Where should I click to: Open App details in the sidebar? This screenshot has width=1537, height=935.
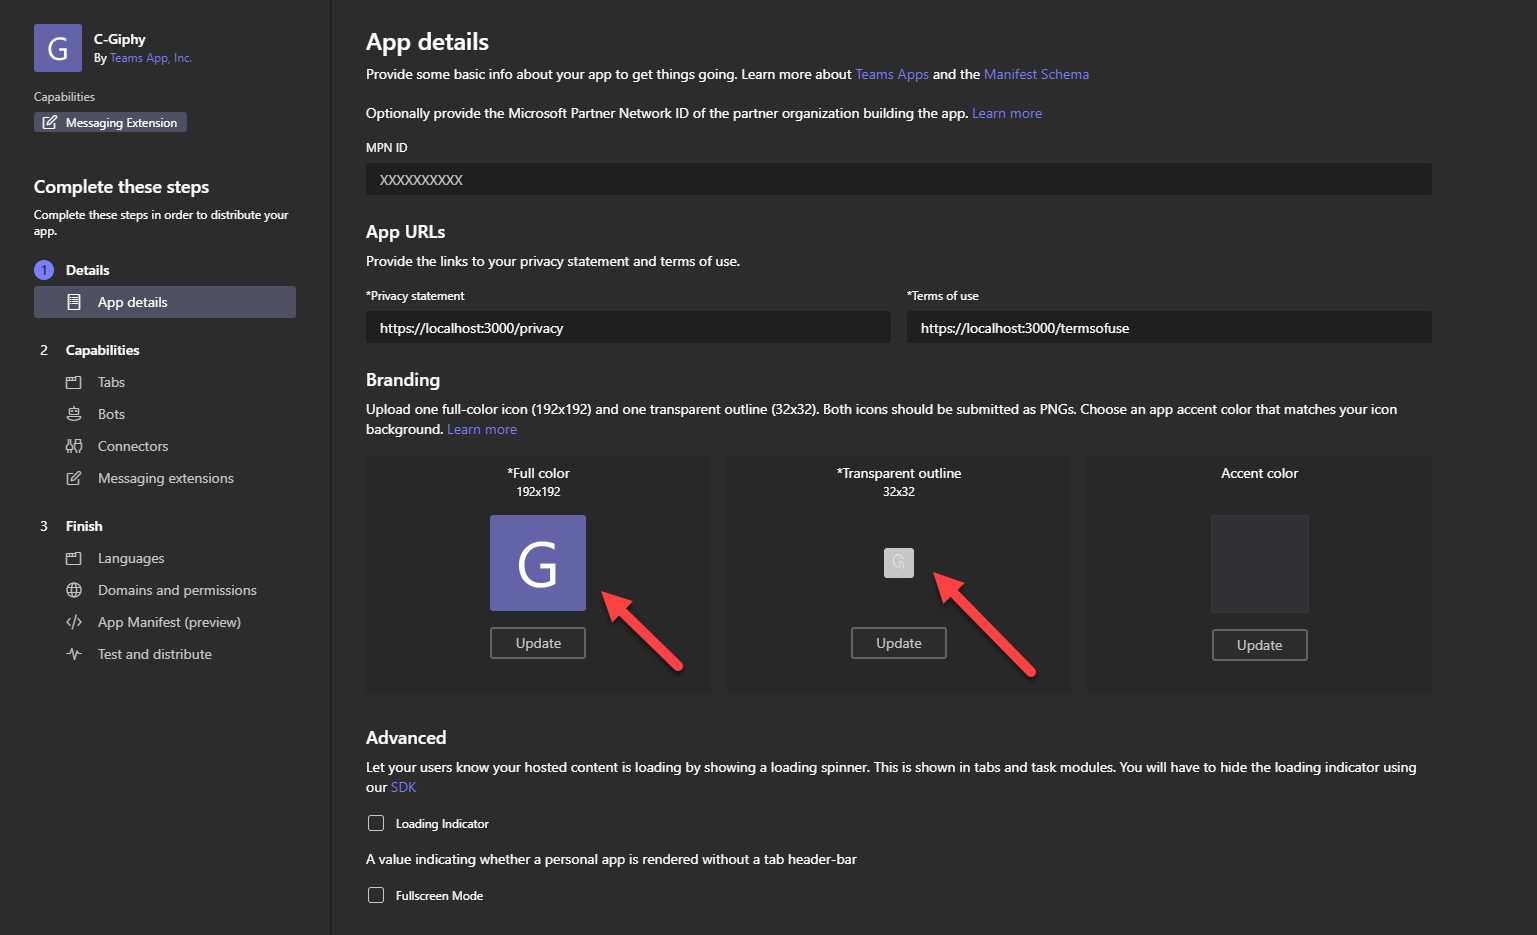(x=165, y=302)
